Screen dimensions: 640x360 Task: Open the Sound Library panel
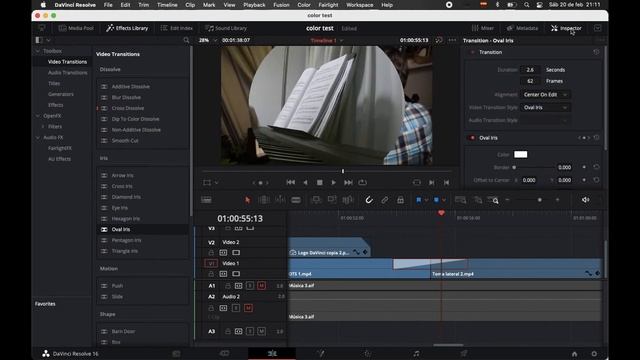click(x=226, y=28)
